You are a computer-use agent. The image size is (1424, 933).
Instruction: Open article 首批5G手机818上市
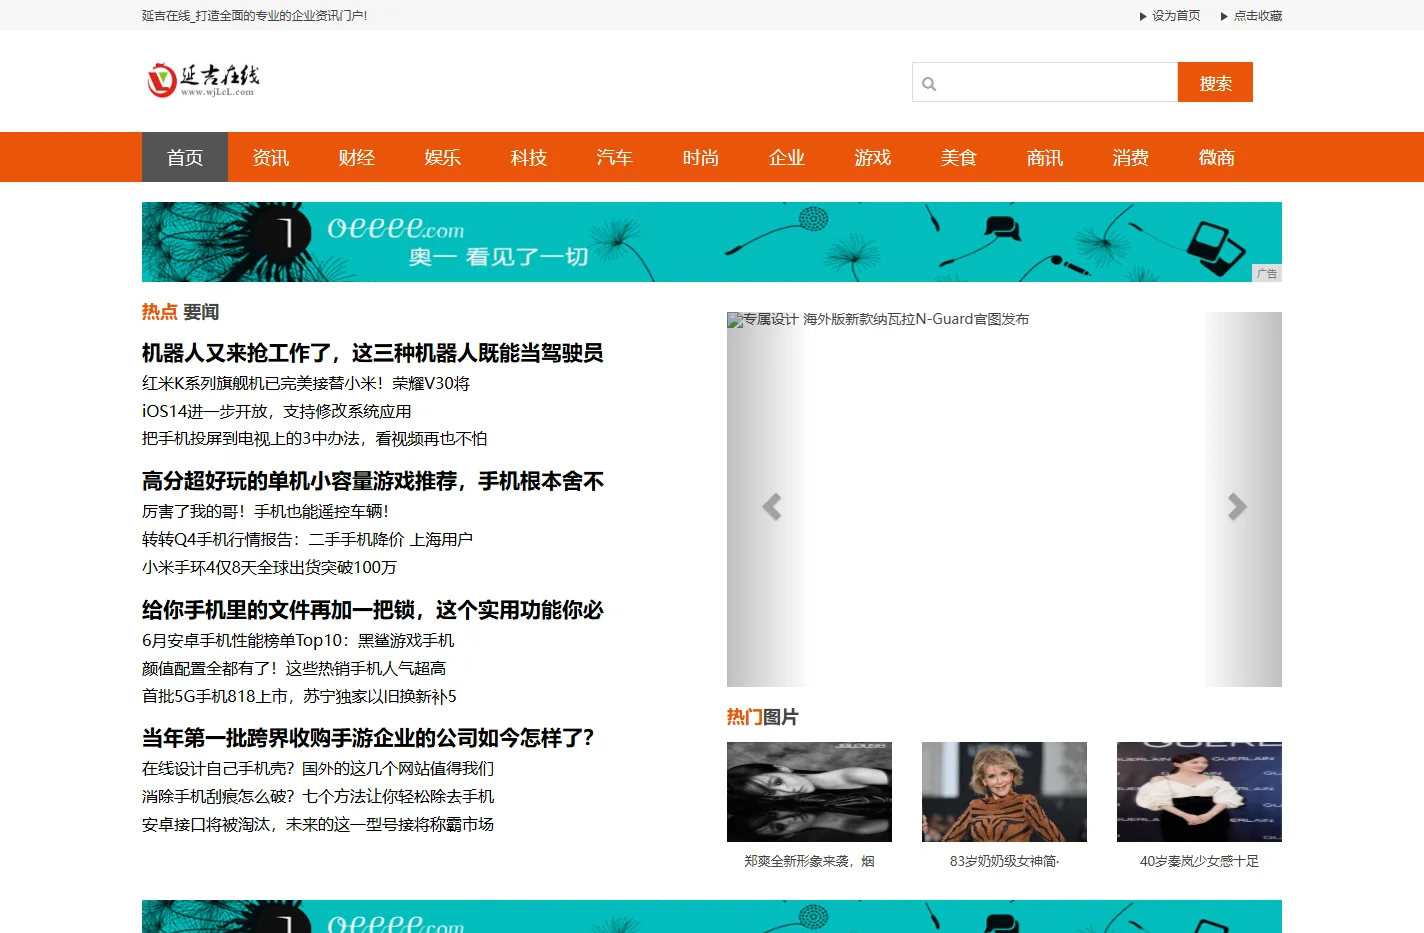[x=299, y=696]
